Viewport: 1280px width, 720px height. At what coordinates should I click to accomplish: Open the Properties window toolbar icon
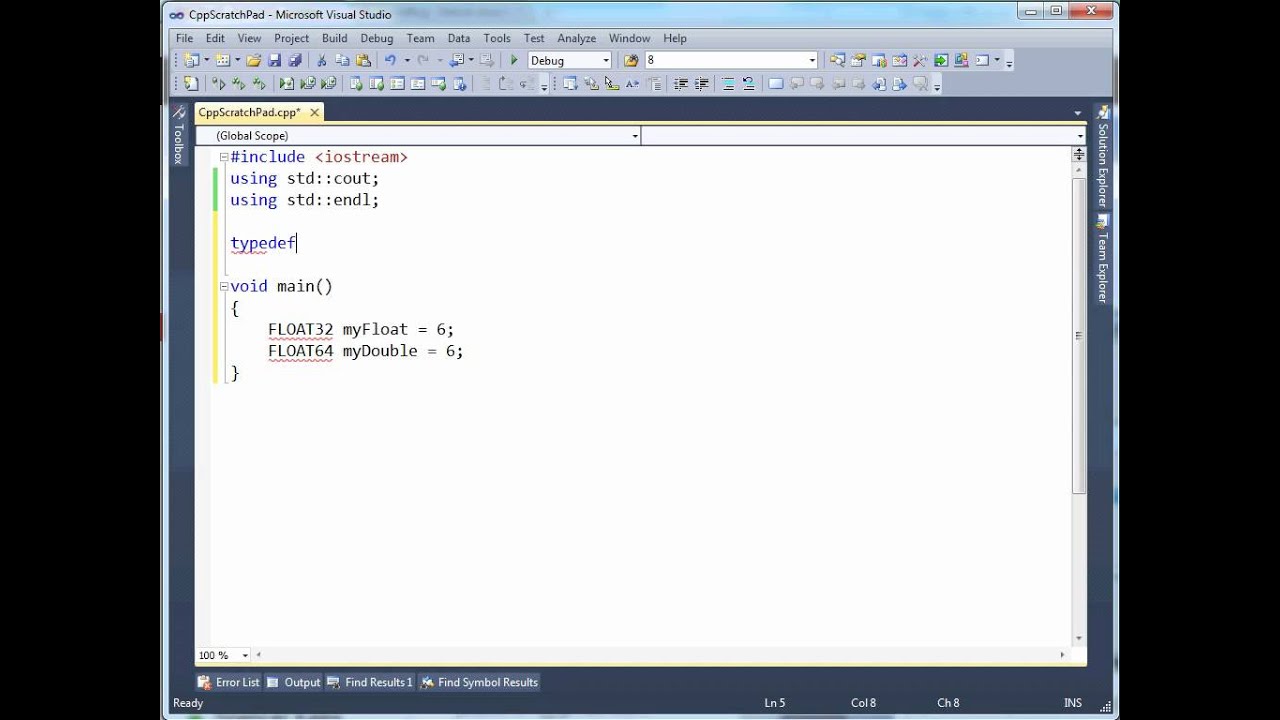tap(858, 61)
